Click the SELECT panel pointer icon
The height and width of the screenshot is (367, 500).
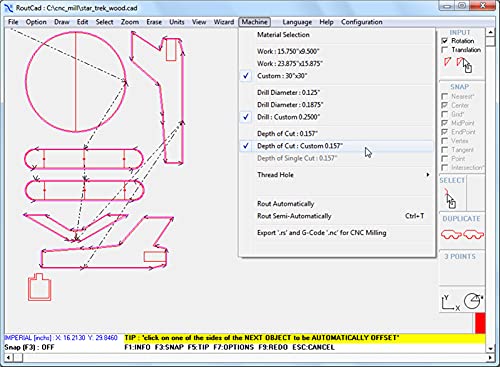pos(450,198)
